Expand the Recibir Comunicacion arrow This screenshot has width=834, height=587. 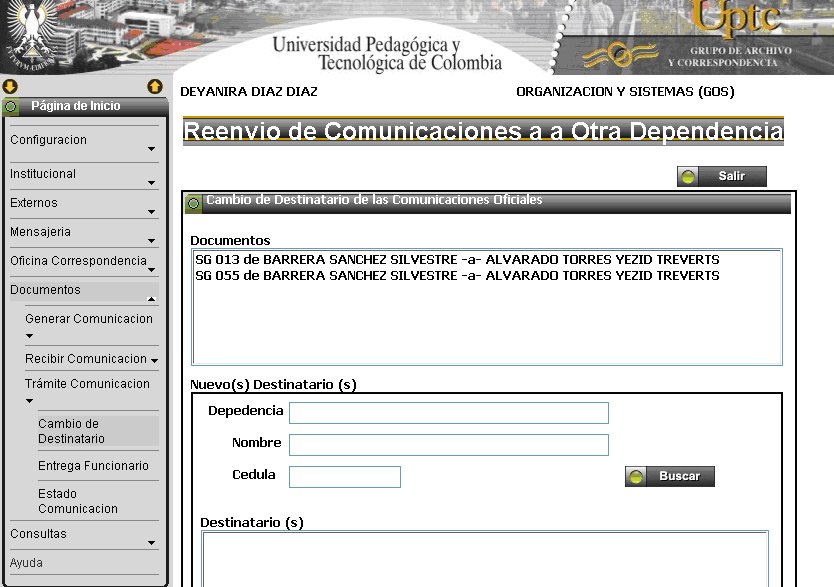[154, 361]
